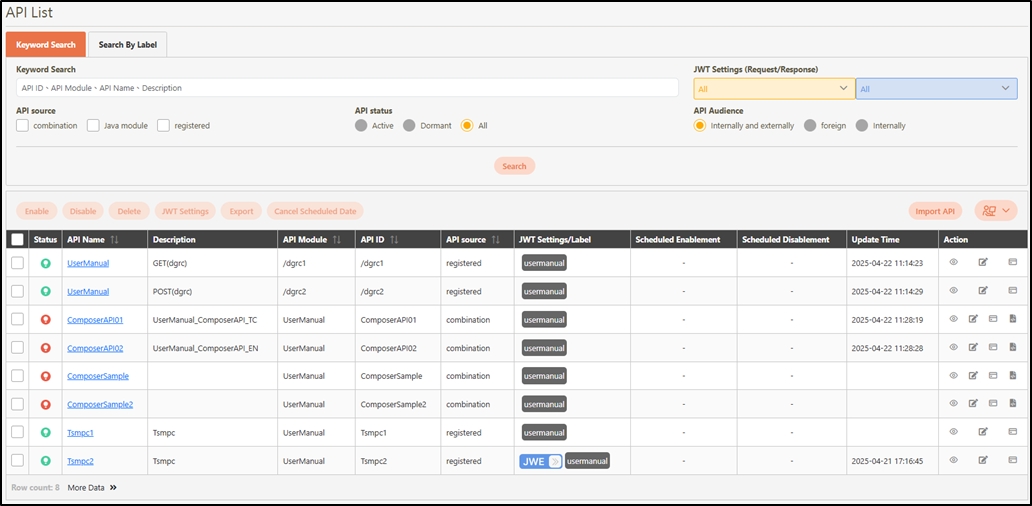The width and height of the screenshot is (1032, 506).
Task: Open the yellow JWT Settings request dropdown
Action: pyautogui.click(x=773, y=89)
